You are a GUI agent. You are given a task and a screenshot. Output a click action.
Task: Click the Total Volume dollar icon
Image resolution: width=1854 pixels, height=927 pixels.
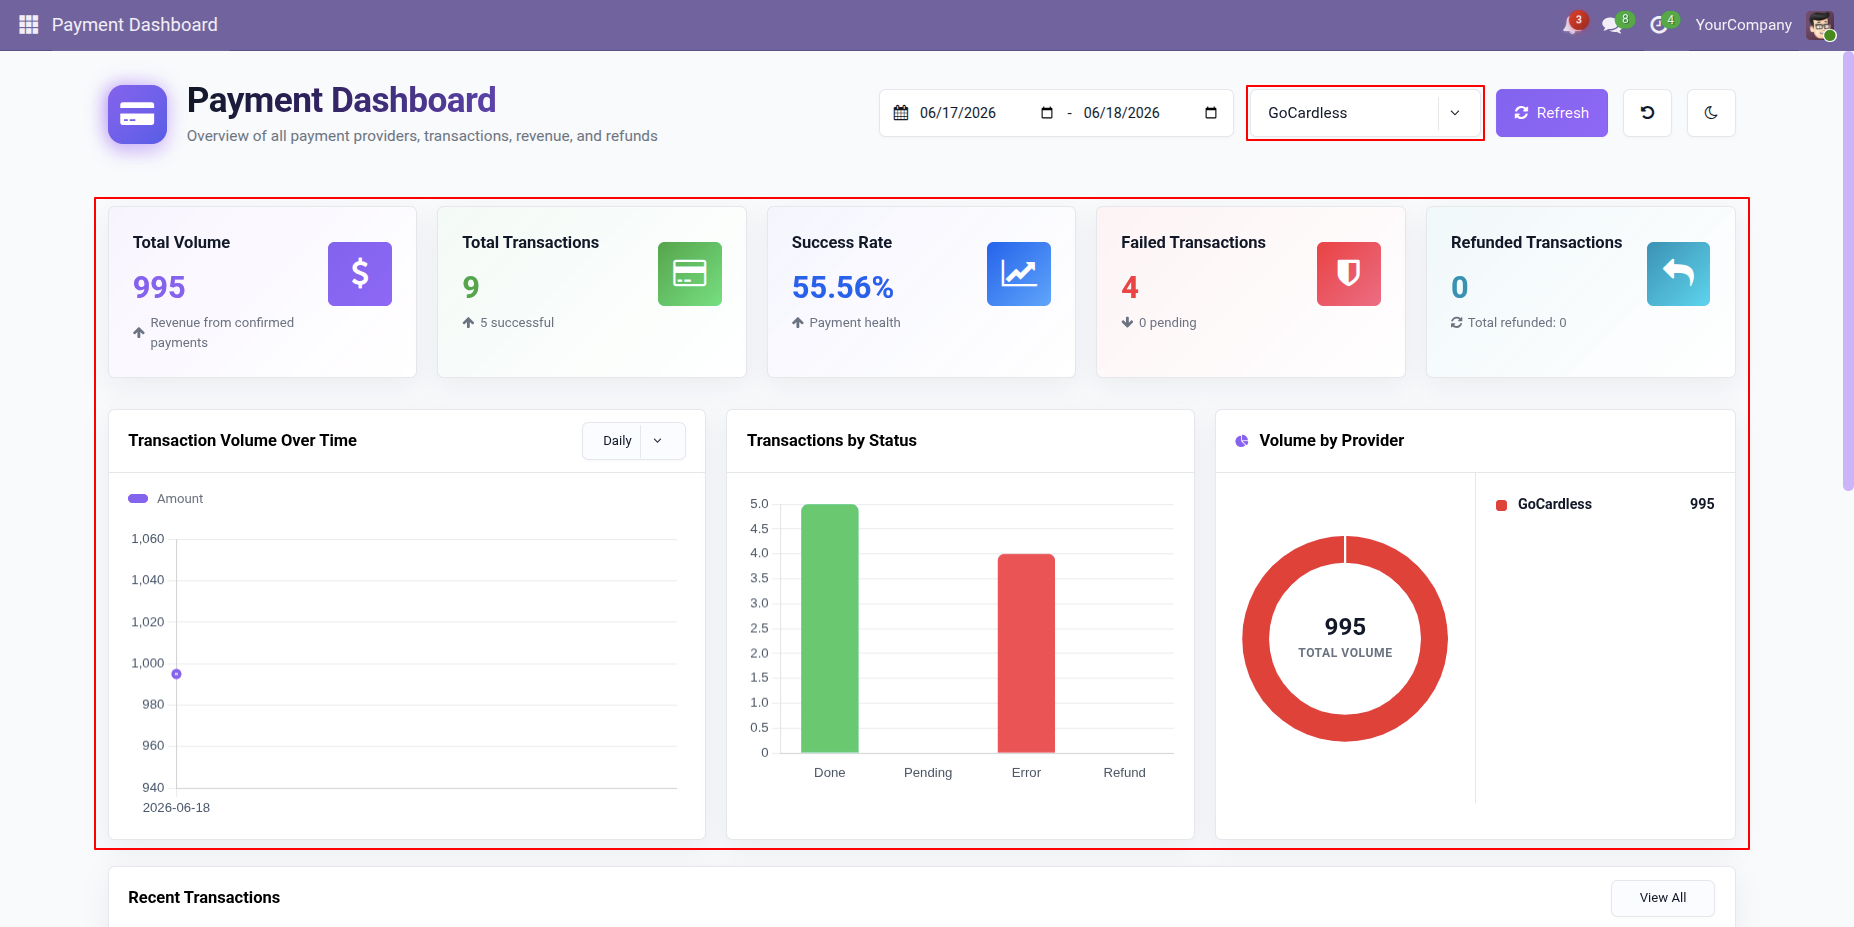point(360,274)
